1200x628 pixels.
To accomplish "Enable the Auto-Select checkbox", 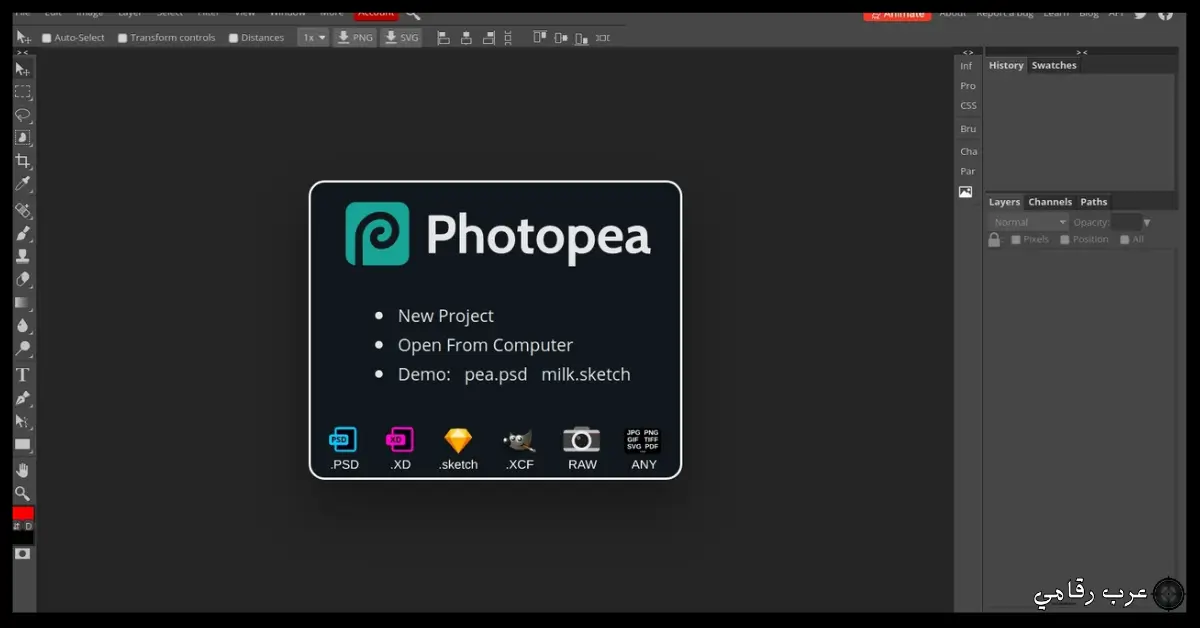I will click(45, 37).
